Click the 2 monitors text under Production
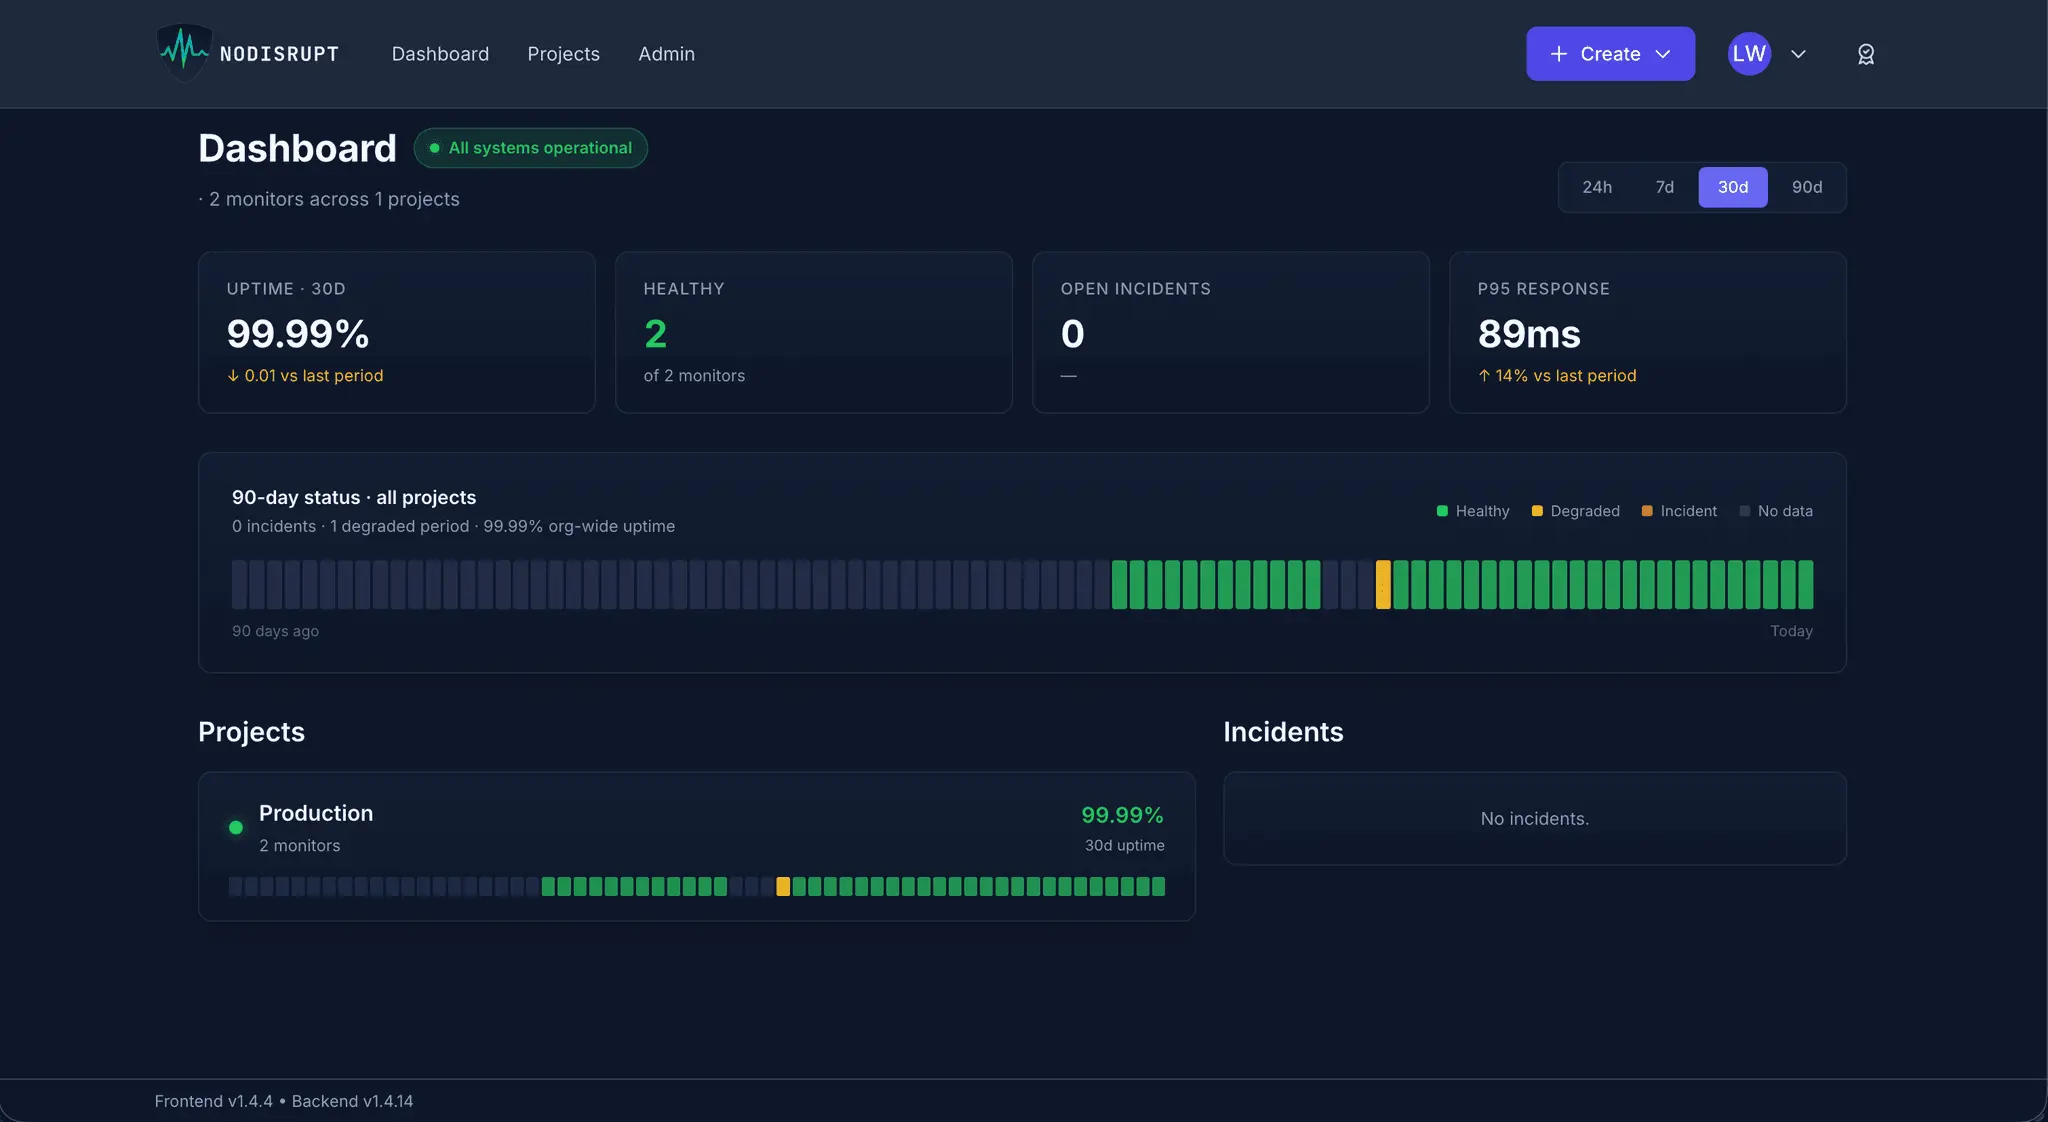This screenshot has width=2048, height=1122. tap(299, 845)
